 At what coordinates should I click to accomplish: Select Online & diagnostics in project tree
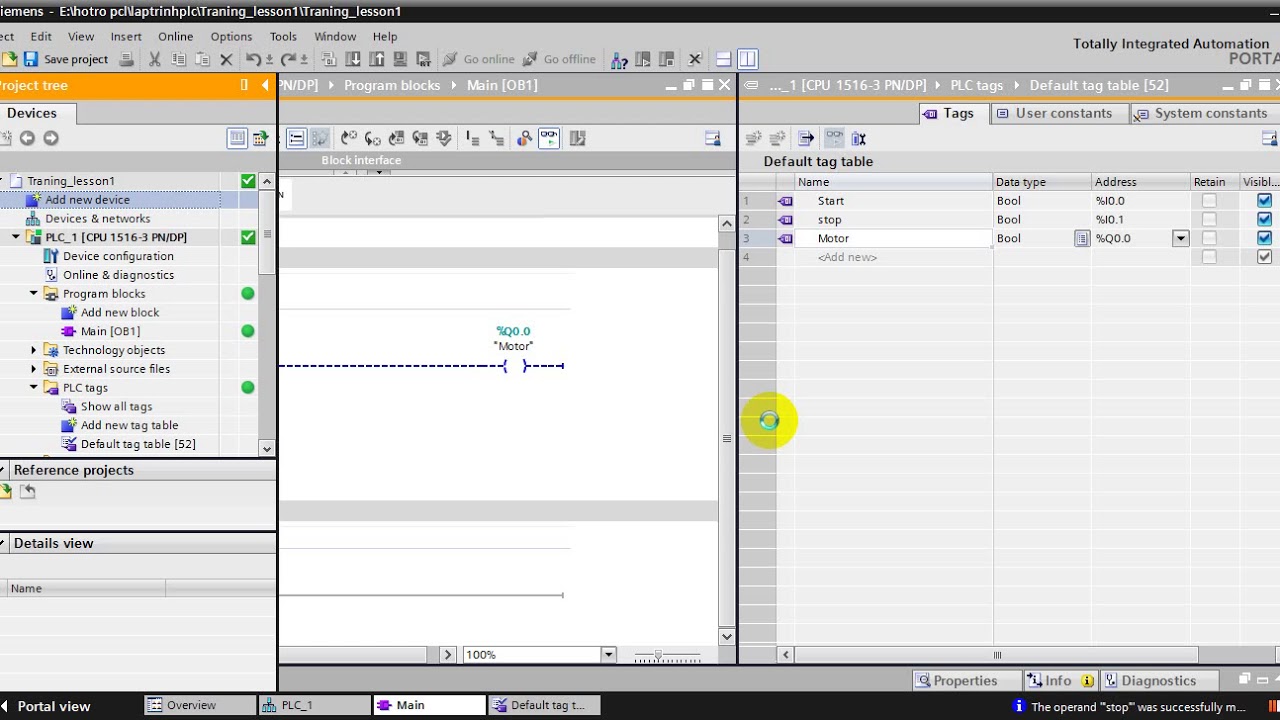point(118,275)
